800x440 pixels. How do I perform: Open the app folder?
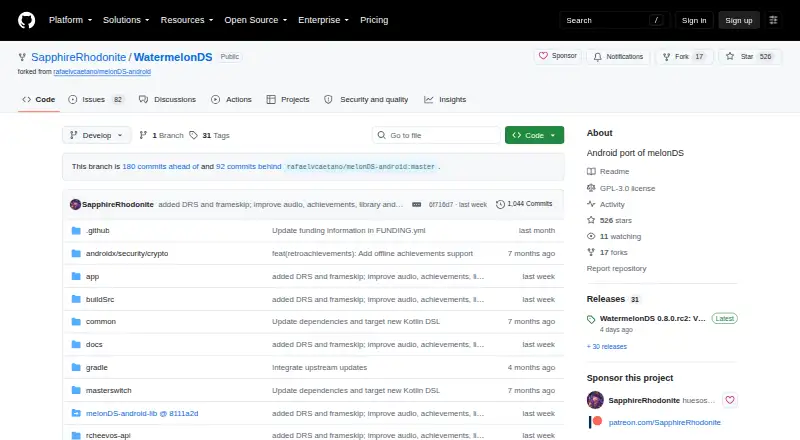coord(92,277)
